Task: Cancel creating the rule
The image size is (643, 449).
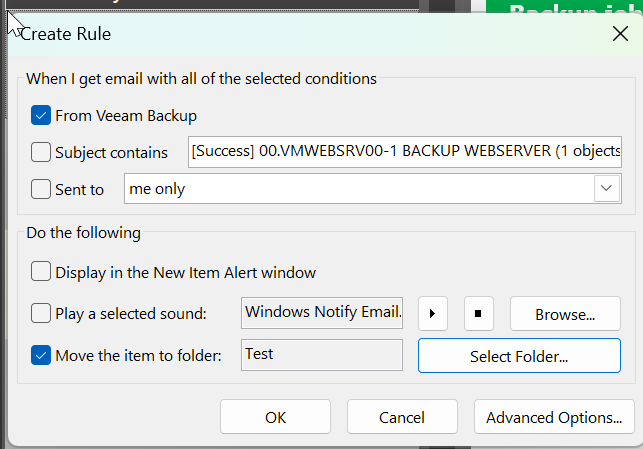Action: pyautogui.click(x=401, y=417)
